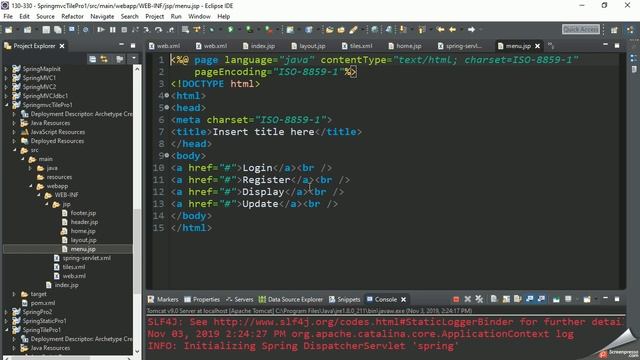Click the Save All toolbar icon
This screenshot has height=360, width=640.
click(58, 30)
